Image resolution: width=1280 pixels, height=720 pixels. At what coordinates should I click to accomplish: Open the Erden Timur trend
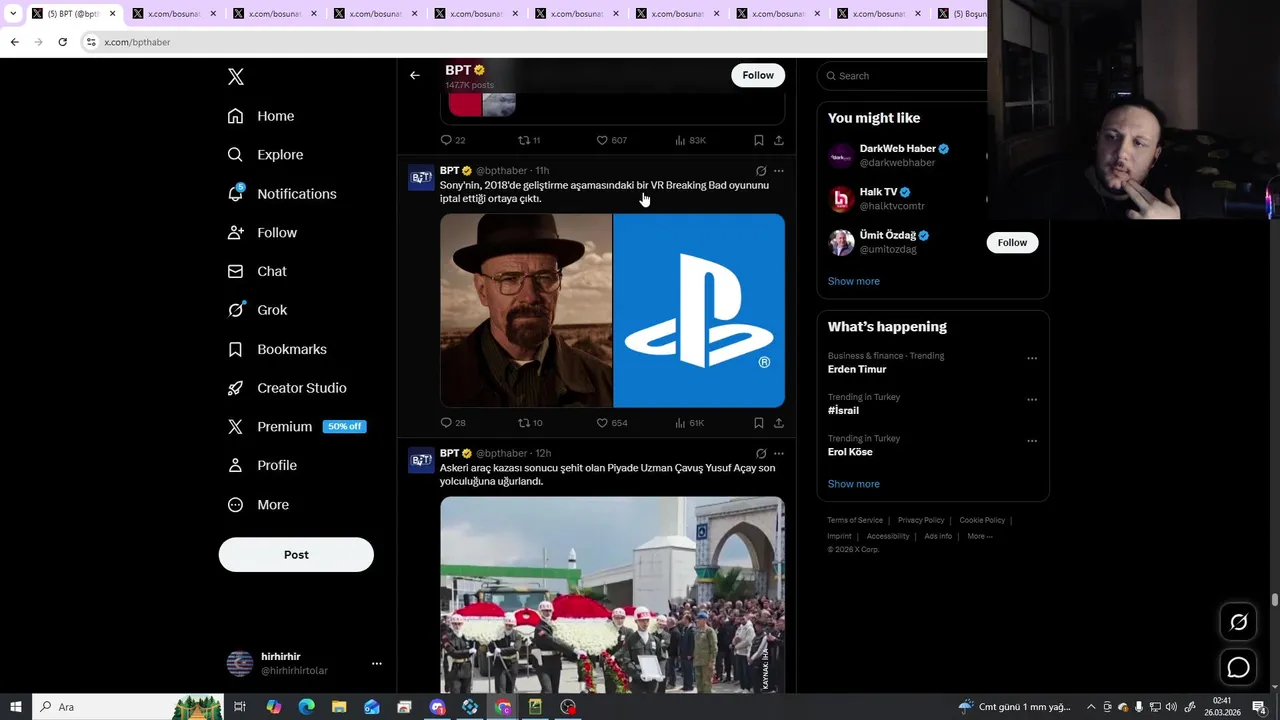click(857, 370)
